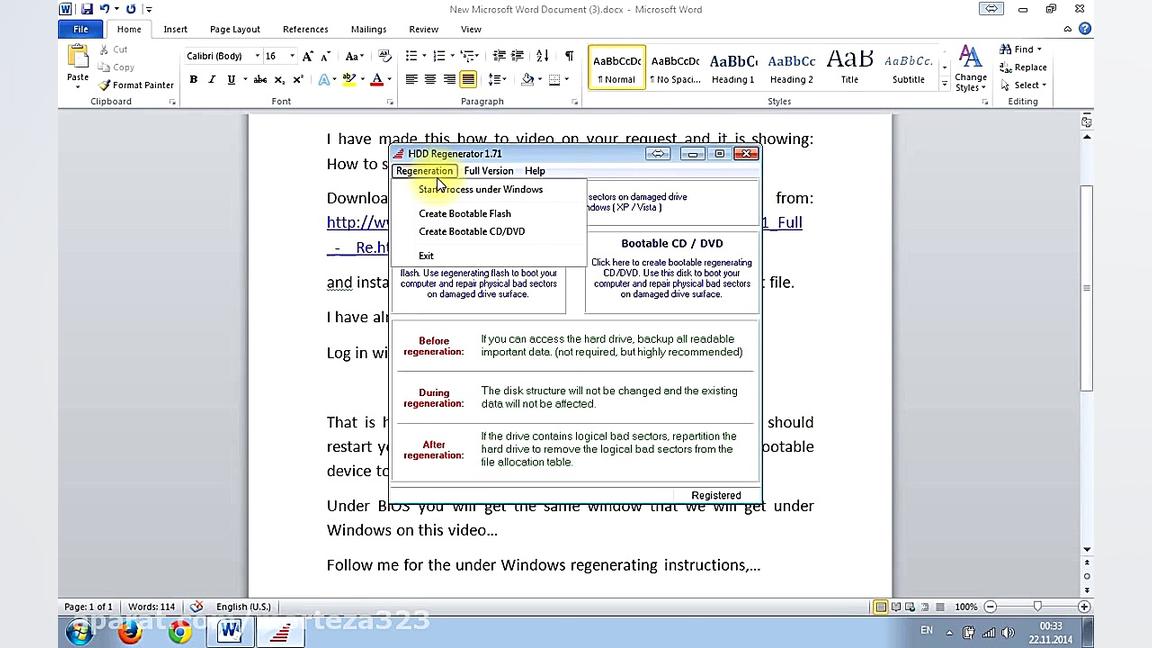1152x648 pixels.
Task: Open the Font Color dropdown arrow
Action: 389,79
